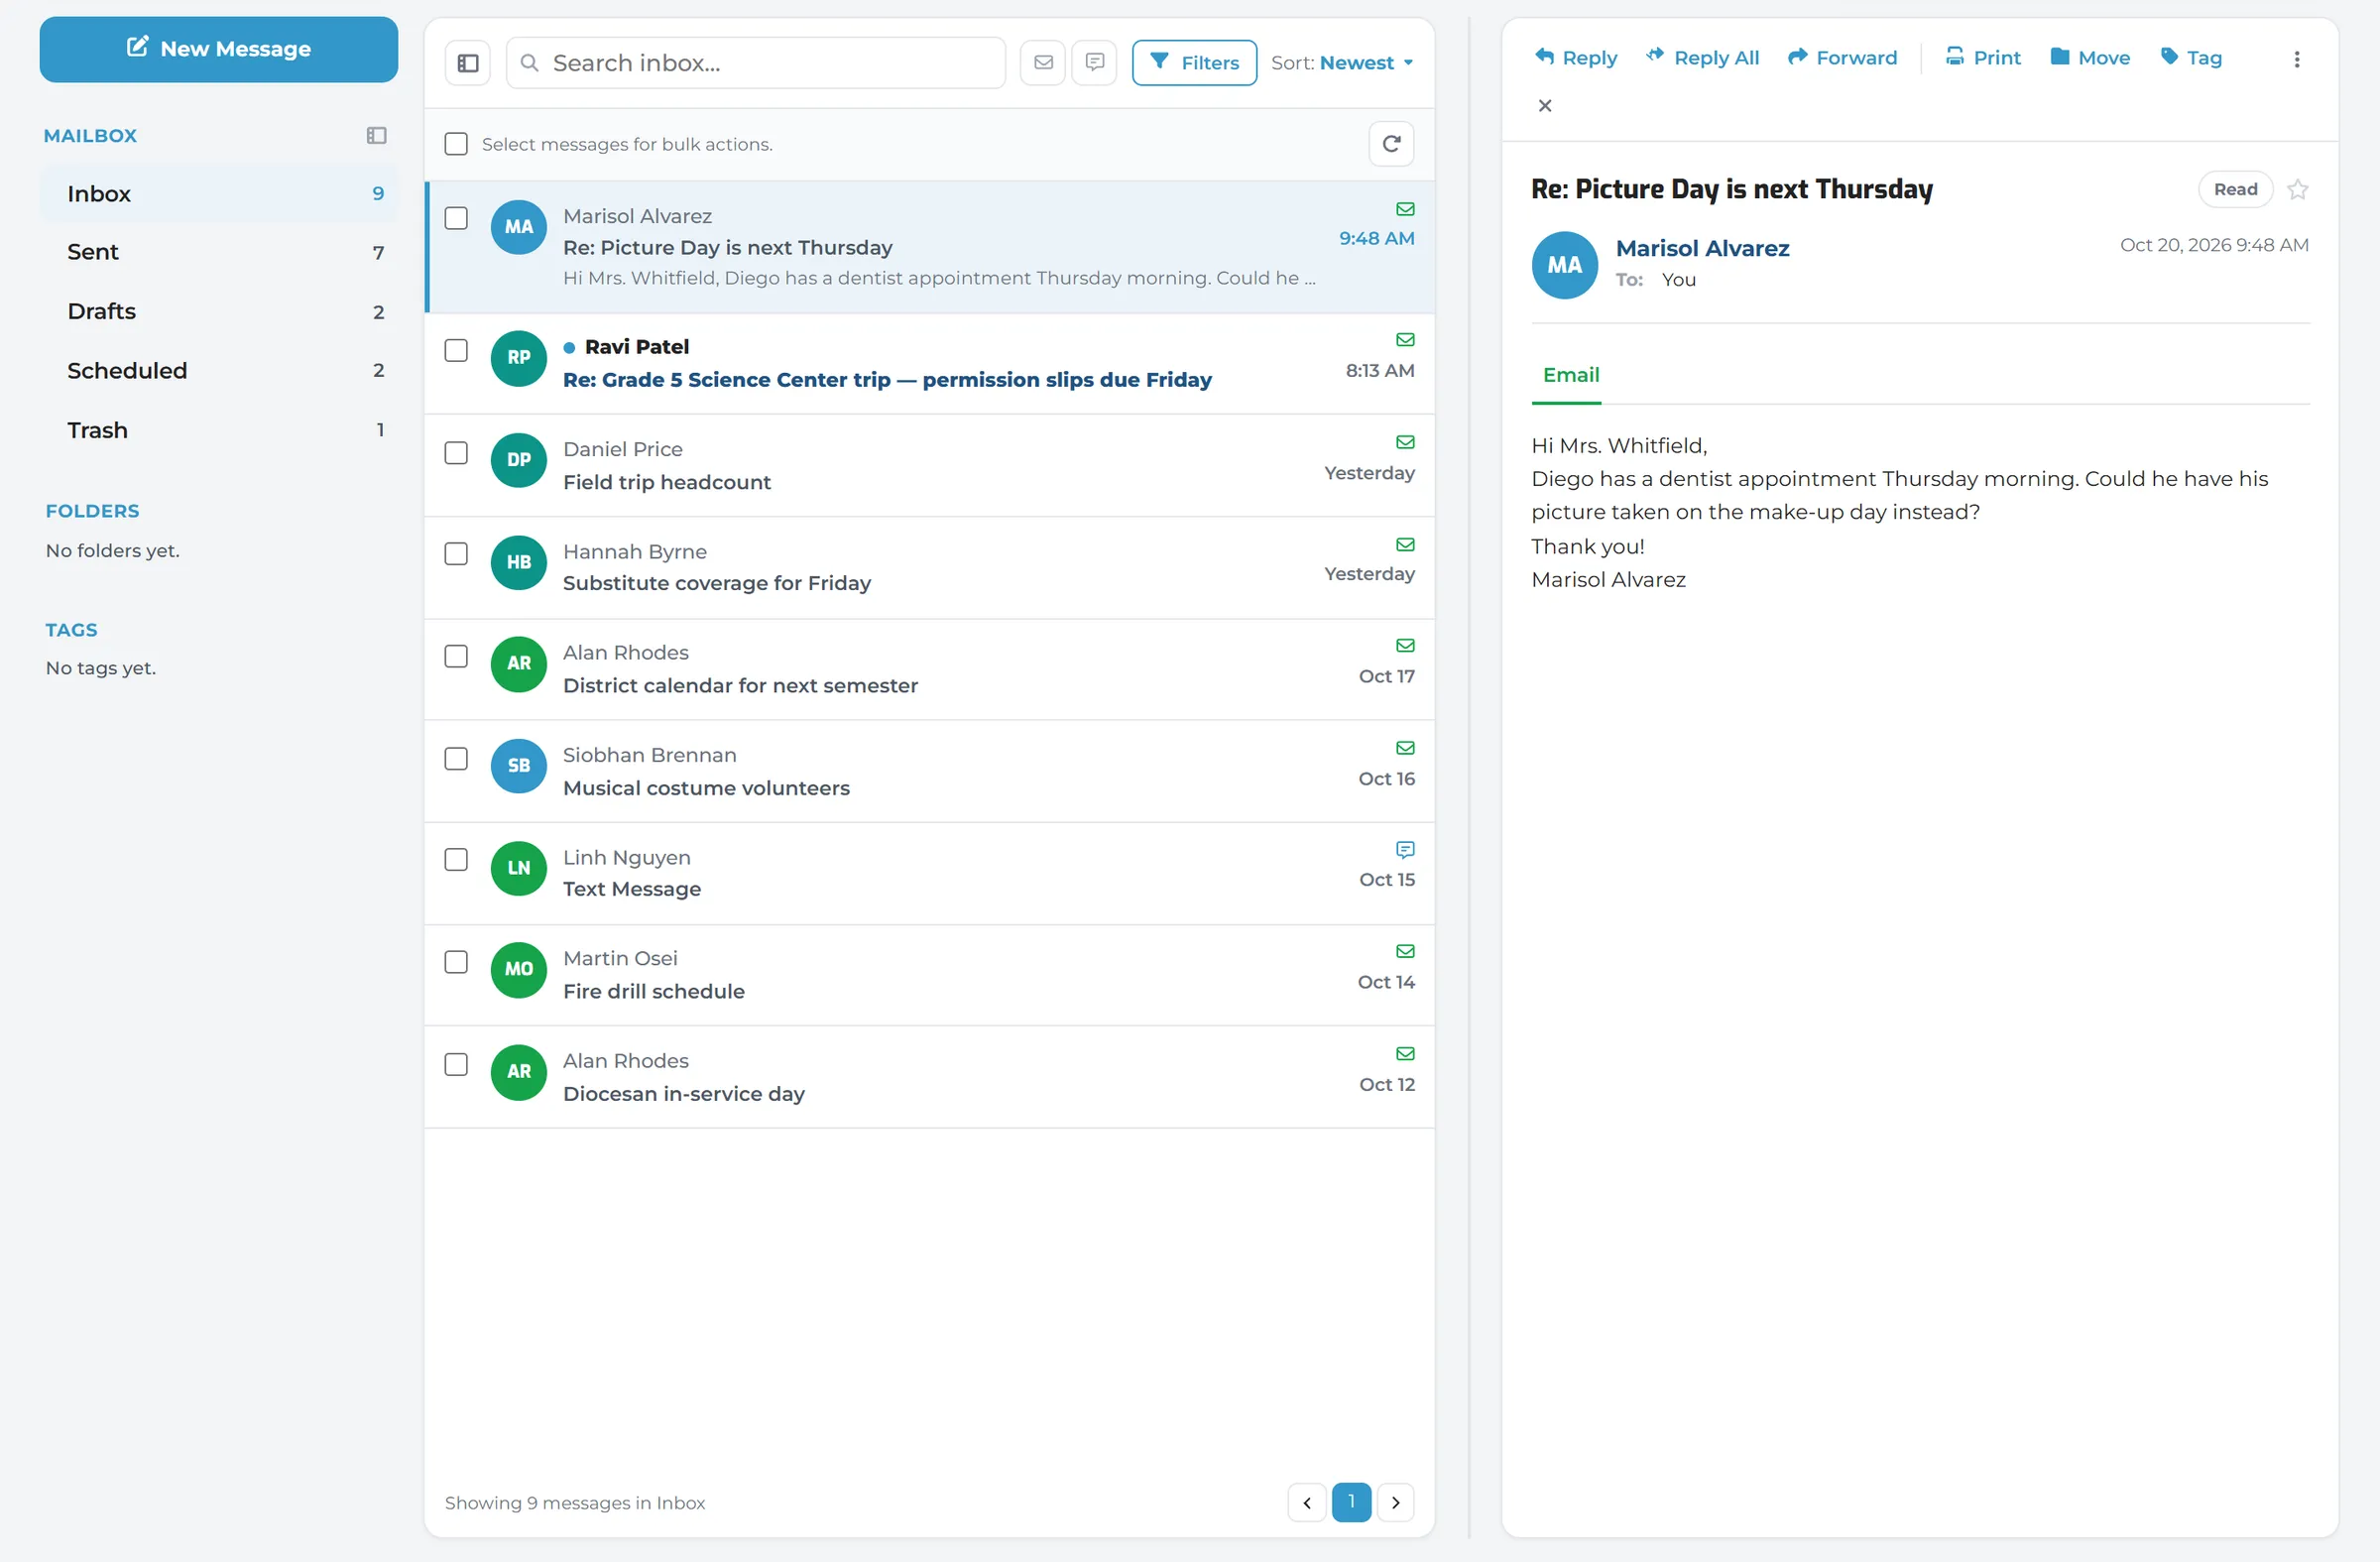Select the Marisol Alvarez message checkbox
This screenshot has width=2380, height=1562.
pyautogui.click(x=456, y=218)
